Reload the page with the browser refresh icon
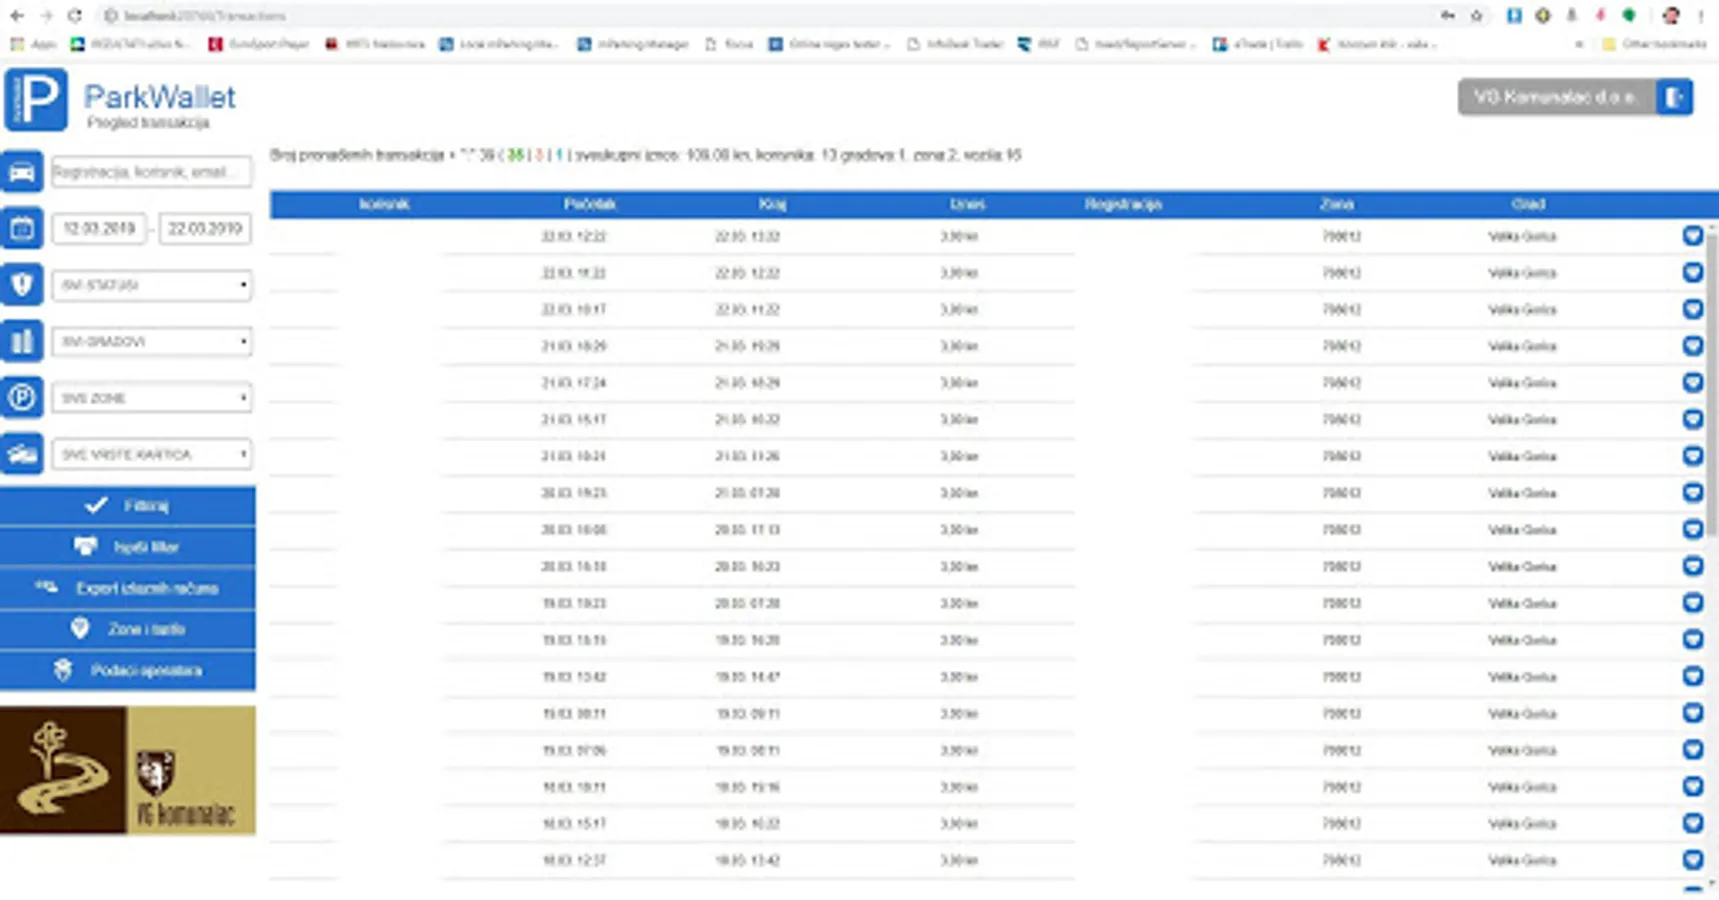Image resolution: width=1719 pixels, height=900 pixels. pyautogui.click(x=75, y=16)
